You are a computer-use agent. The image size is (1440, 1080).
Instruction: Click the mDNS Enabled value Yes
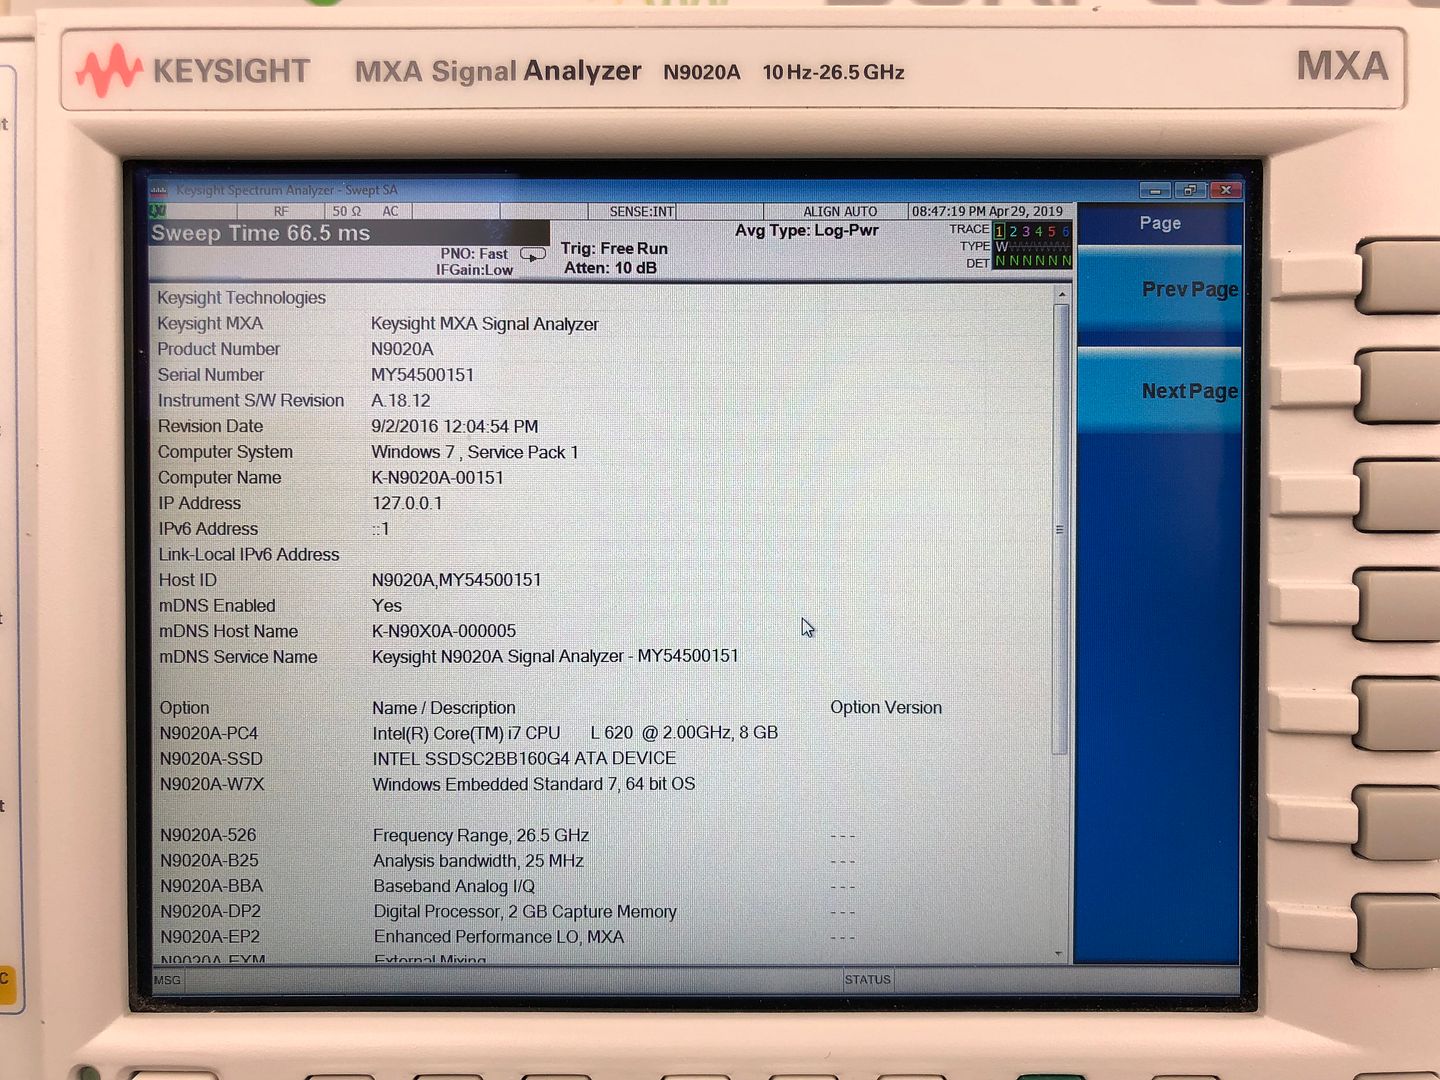click(x=387, y=606)
